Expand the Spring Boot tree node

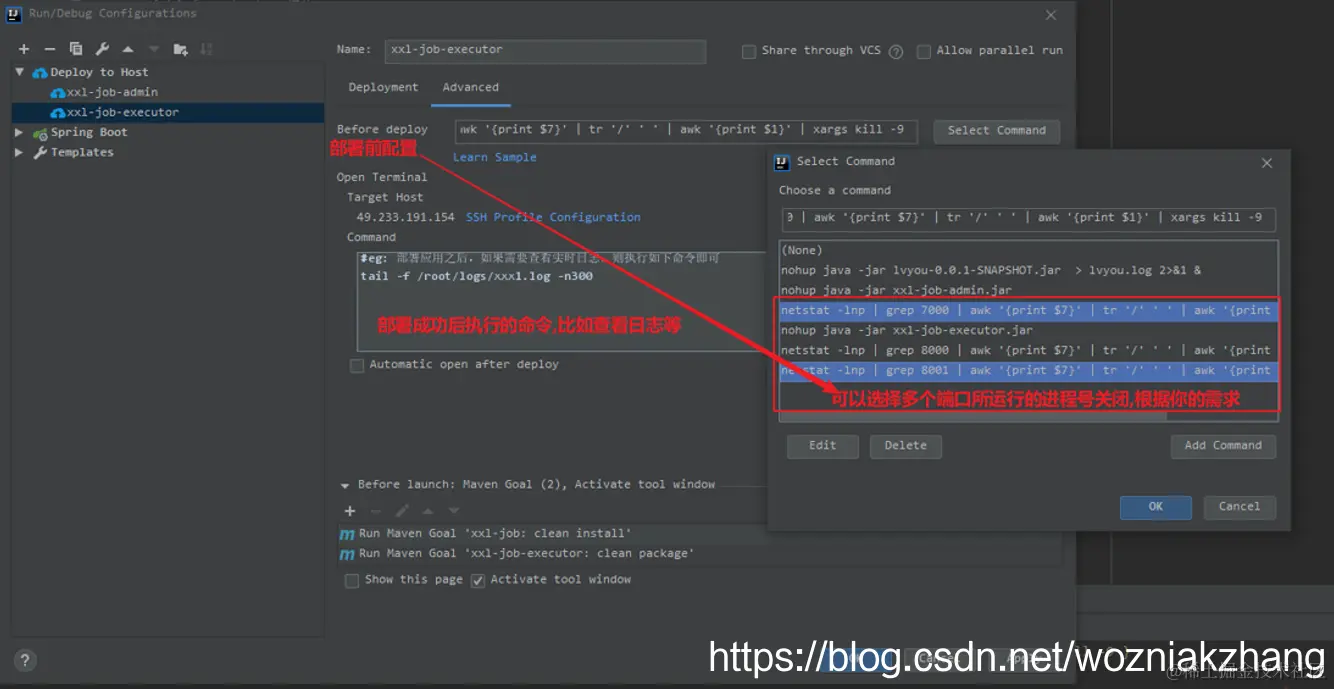pos(20,132)
